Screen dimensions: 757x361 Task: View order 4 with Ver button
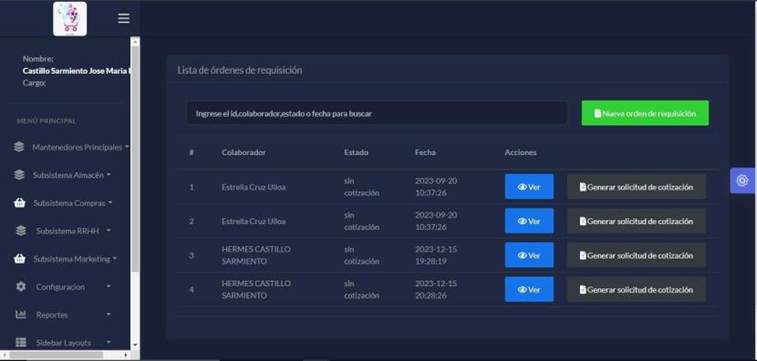(529, 290)
